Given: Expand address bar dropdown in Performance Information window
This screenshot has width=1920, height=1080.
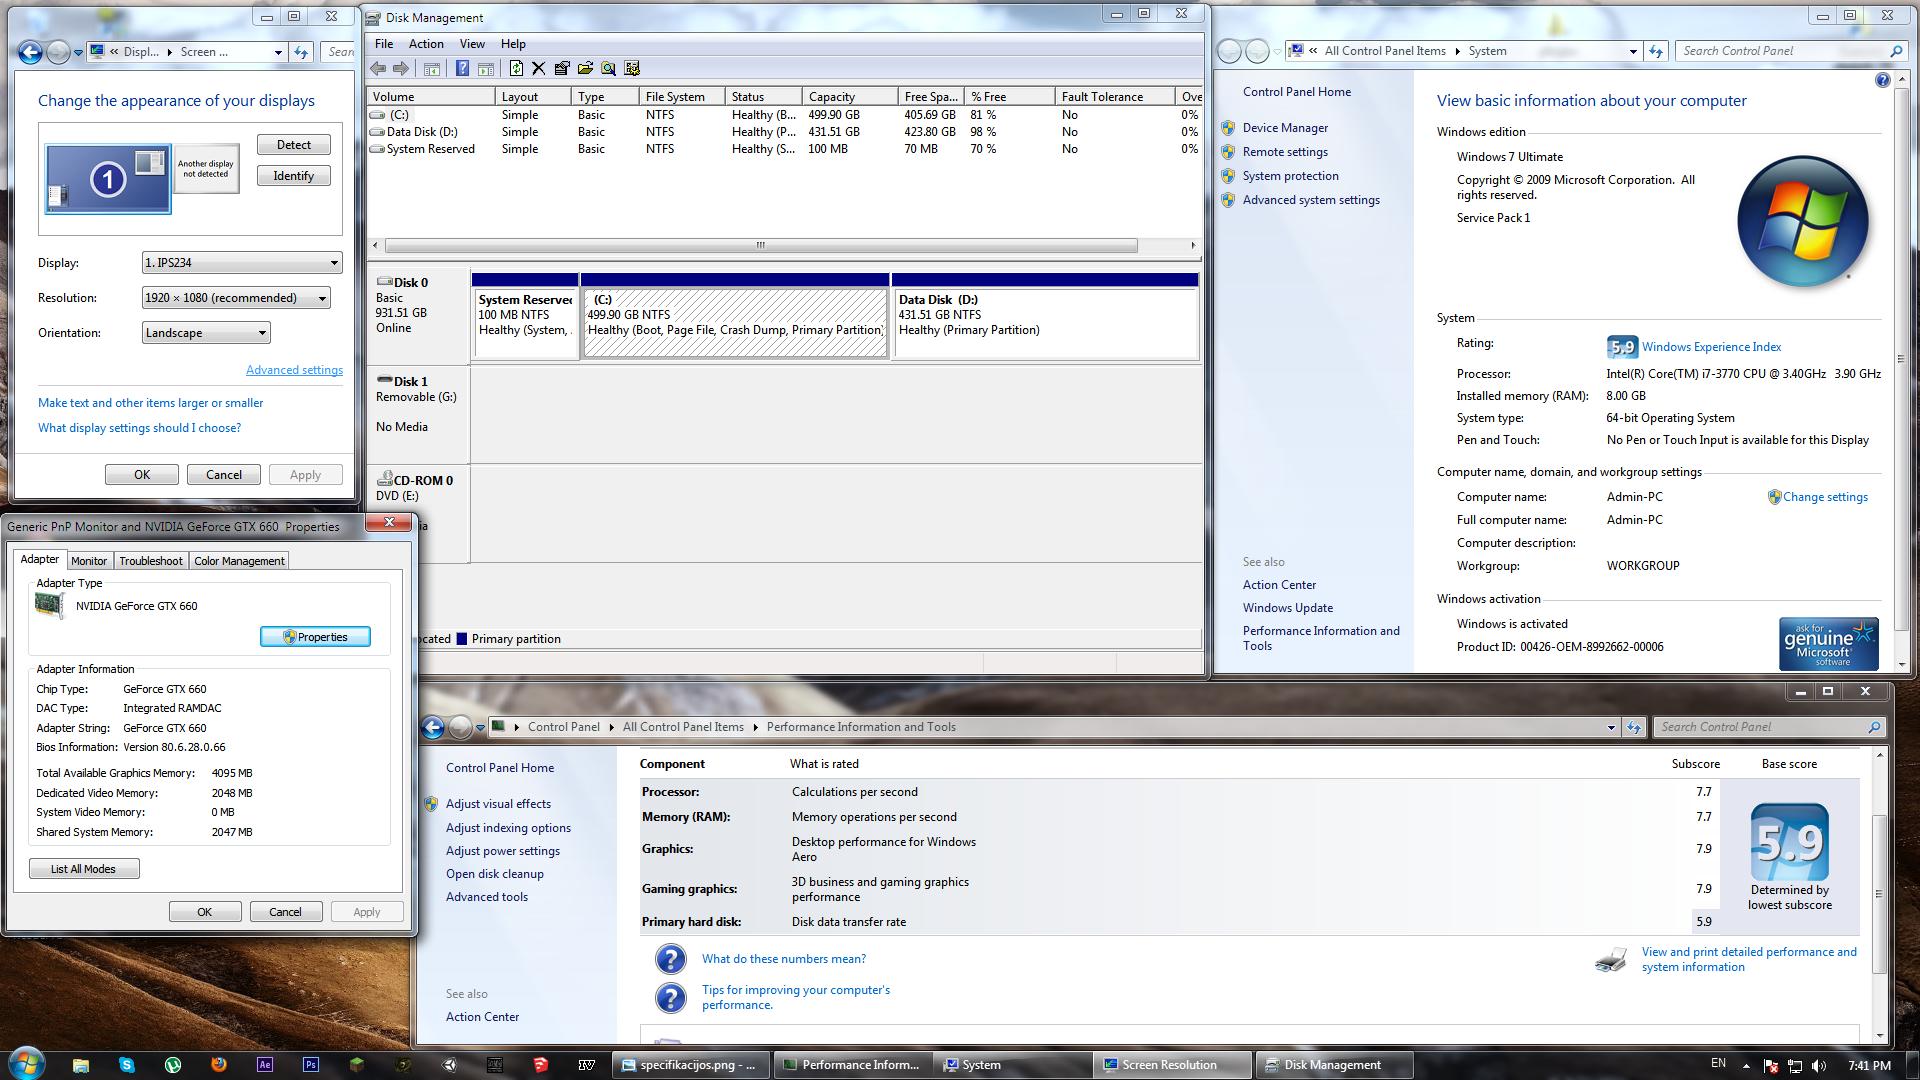Looking at the screenshot, I should click(x=1611, y=727).
